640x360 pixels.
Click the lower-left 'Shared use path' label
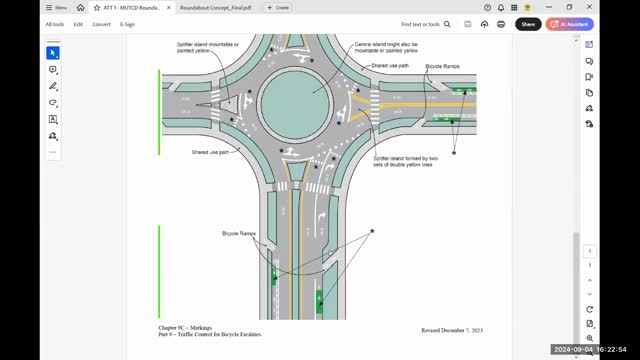(210, 152)
